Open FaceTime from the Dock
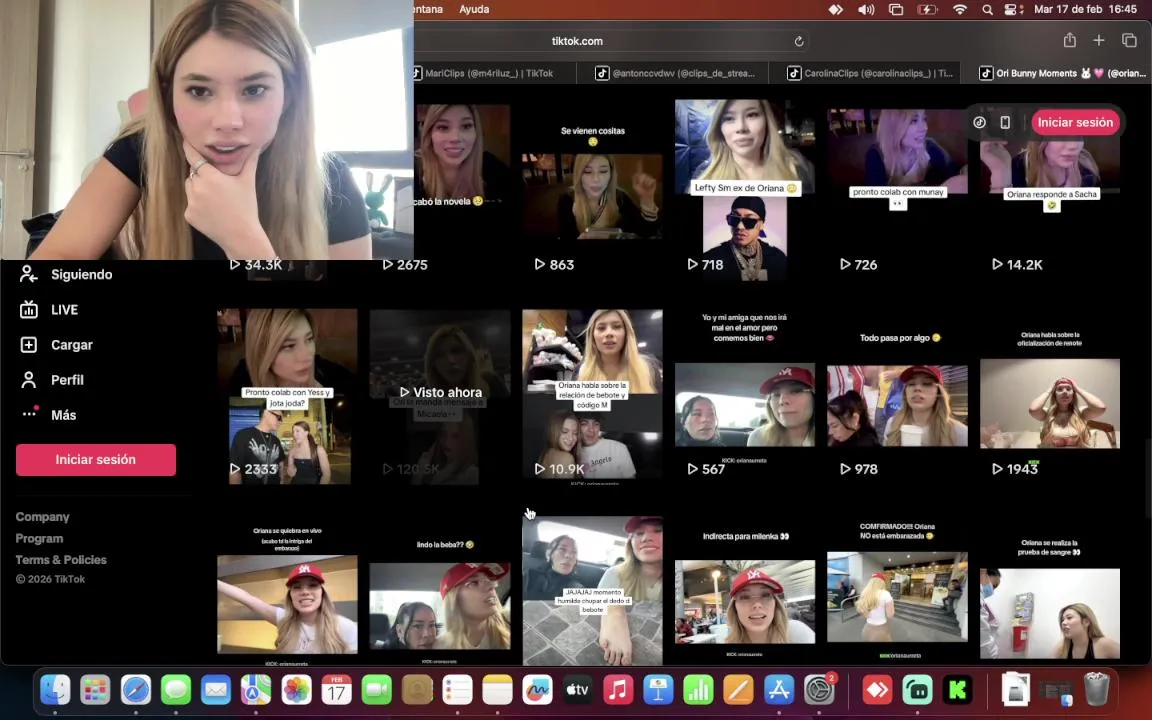Screen dimensions: 1152x720 [377, 690]
